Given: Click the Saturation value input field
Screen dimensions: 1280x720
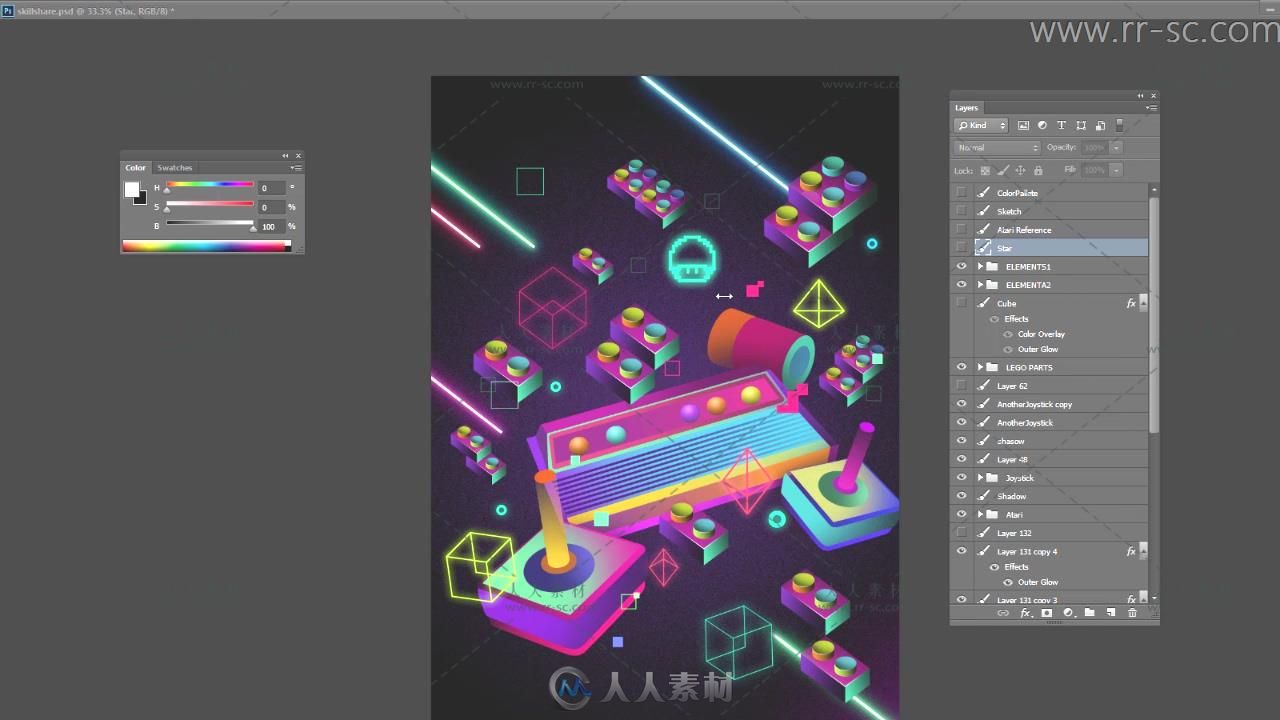Looking at the screenshot, I should tap(271, 207).
